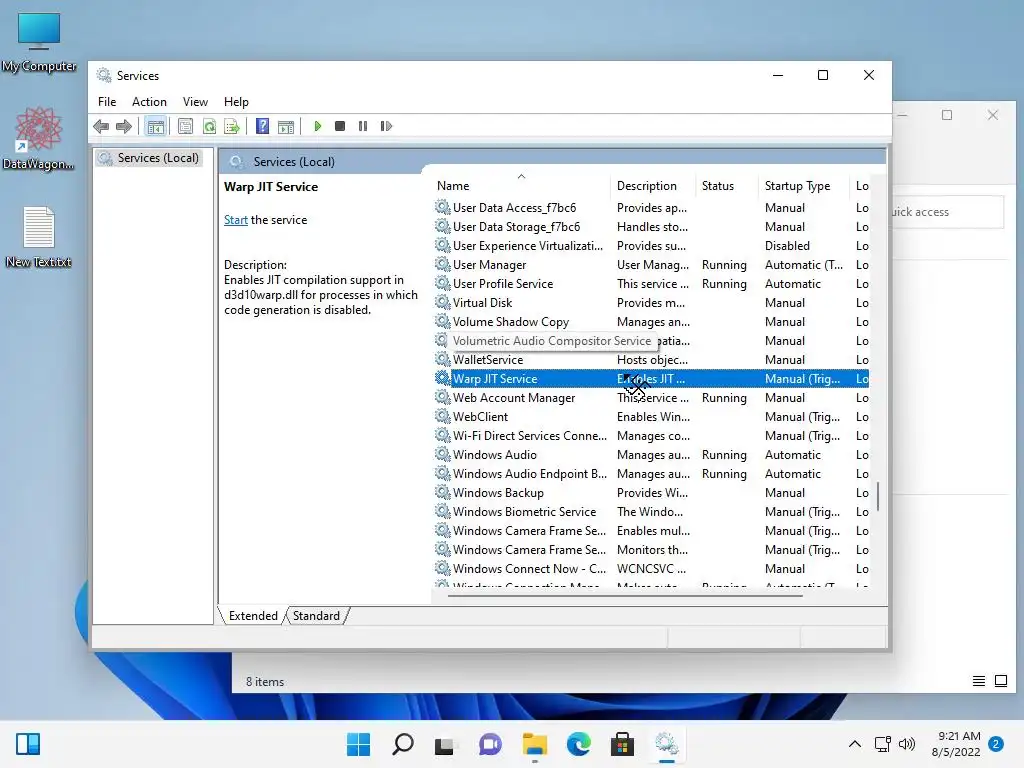
Task: Start service with green play icon
Action: tap(317, 126)
